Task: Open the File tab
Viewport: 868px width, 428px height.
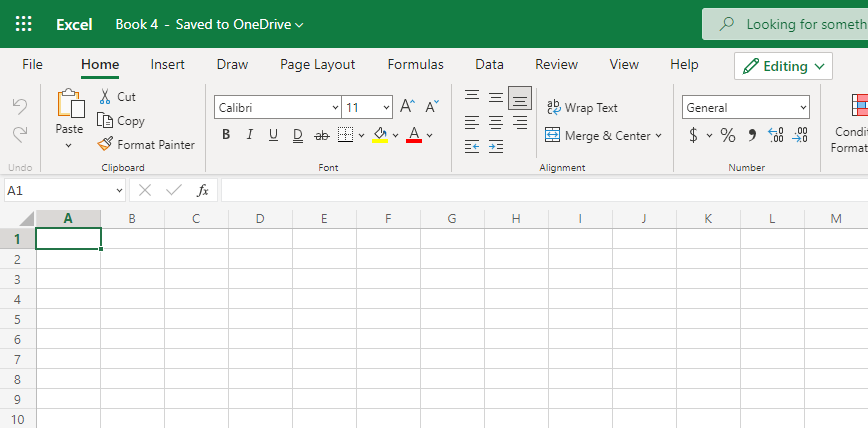Action: (x=32, y=65)
